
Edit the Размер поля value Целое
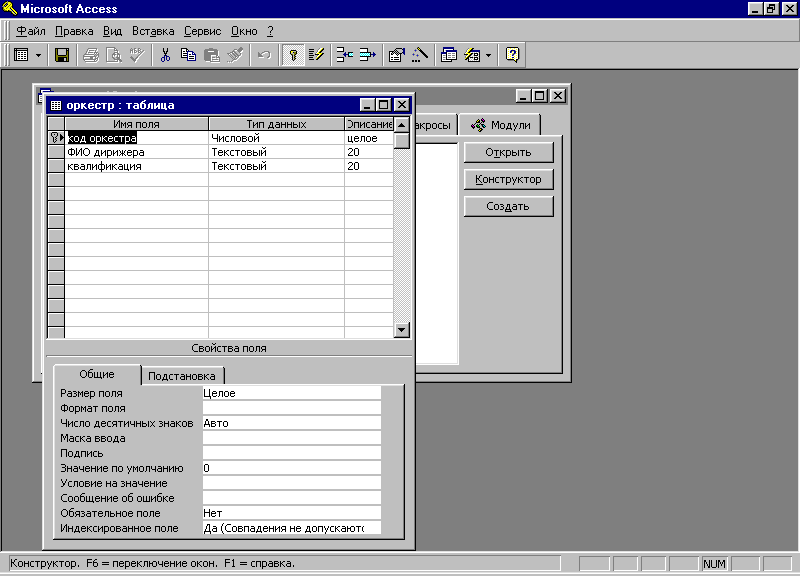[292, 393]
